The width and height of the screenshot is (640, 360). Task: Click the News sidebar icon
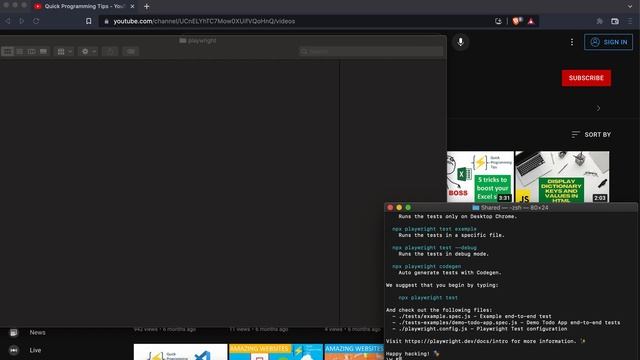point(13,333)
